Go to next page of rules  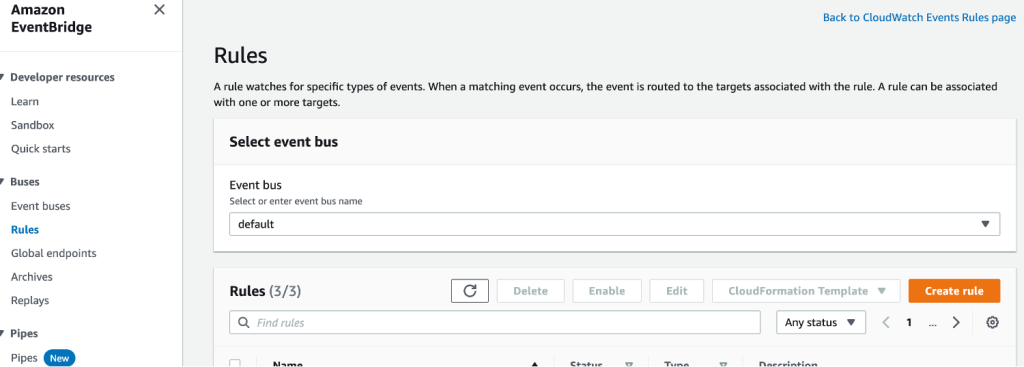point(956,322)
